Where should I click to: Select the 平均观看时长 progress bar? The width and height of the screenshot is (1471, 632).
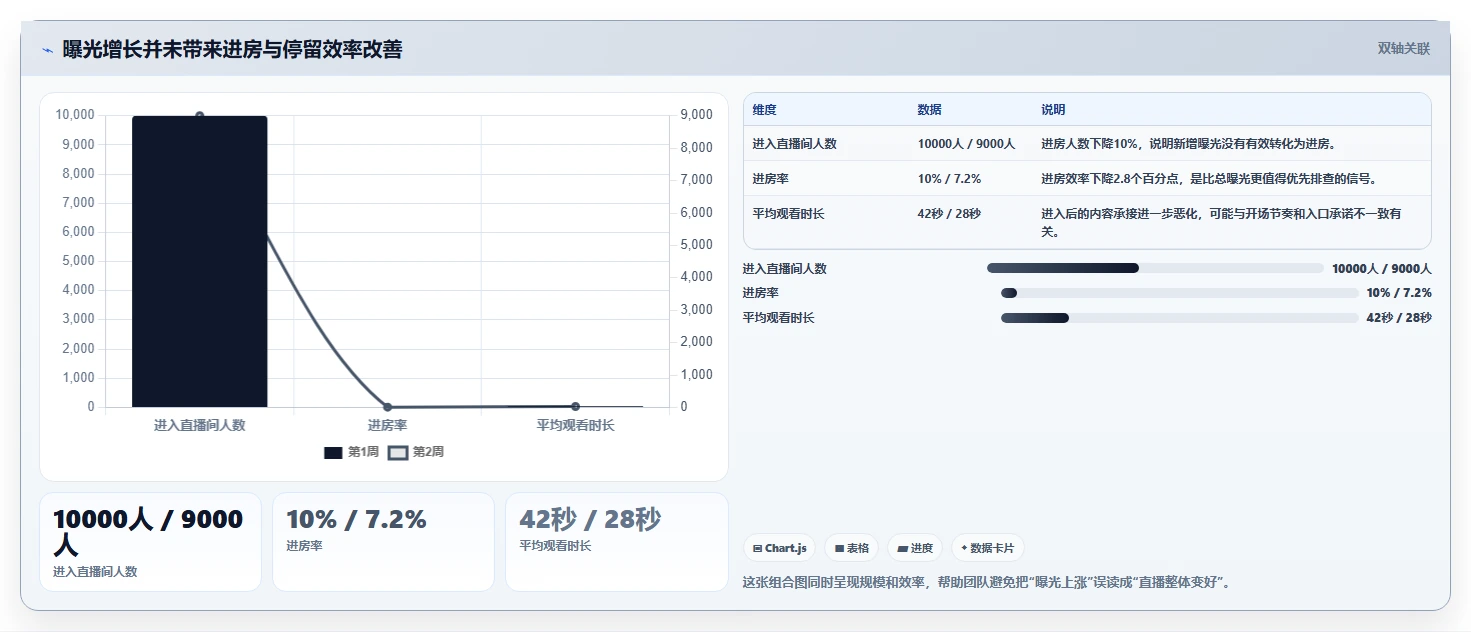pos(1180,318)
